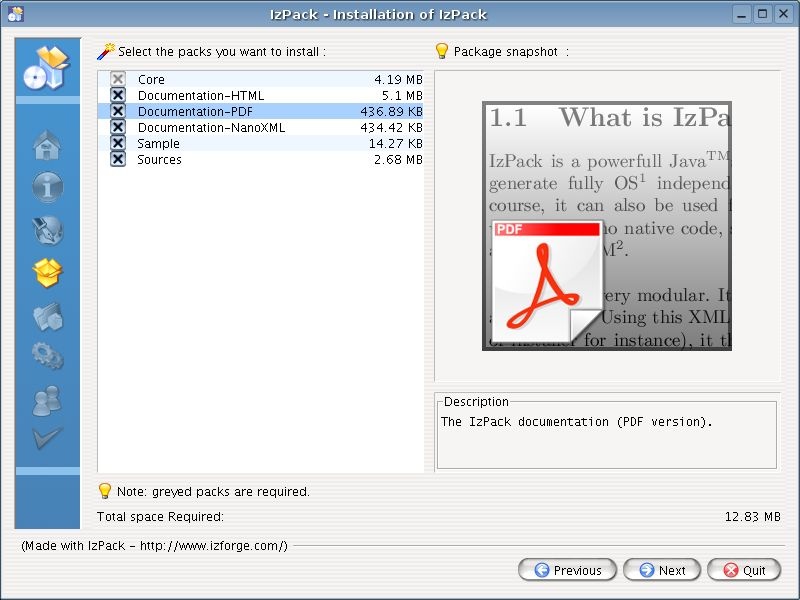800x600 pixels.
Task: Minimize the IzPack installer window
Action: pyautogui.click(x=741, y=14)
